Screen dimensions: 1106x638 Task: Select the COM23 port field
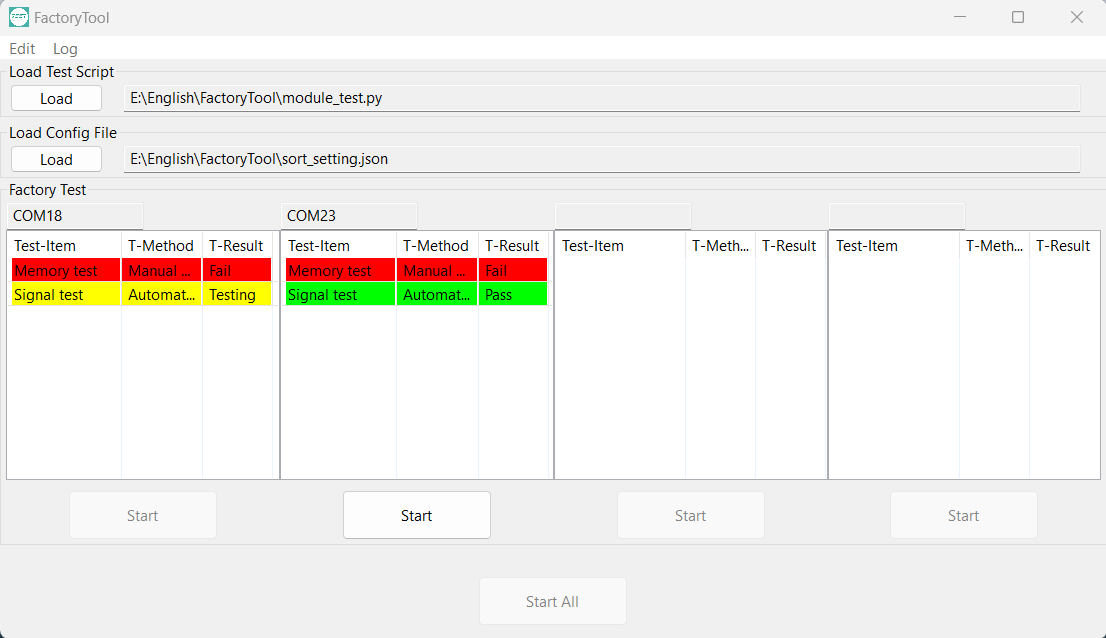tap(349, 216)
